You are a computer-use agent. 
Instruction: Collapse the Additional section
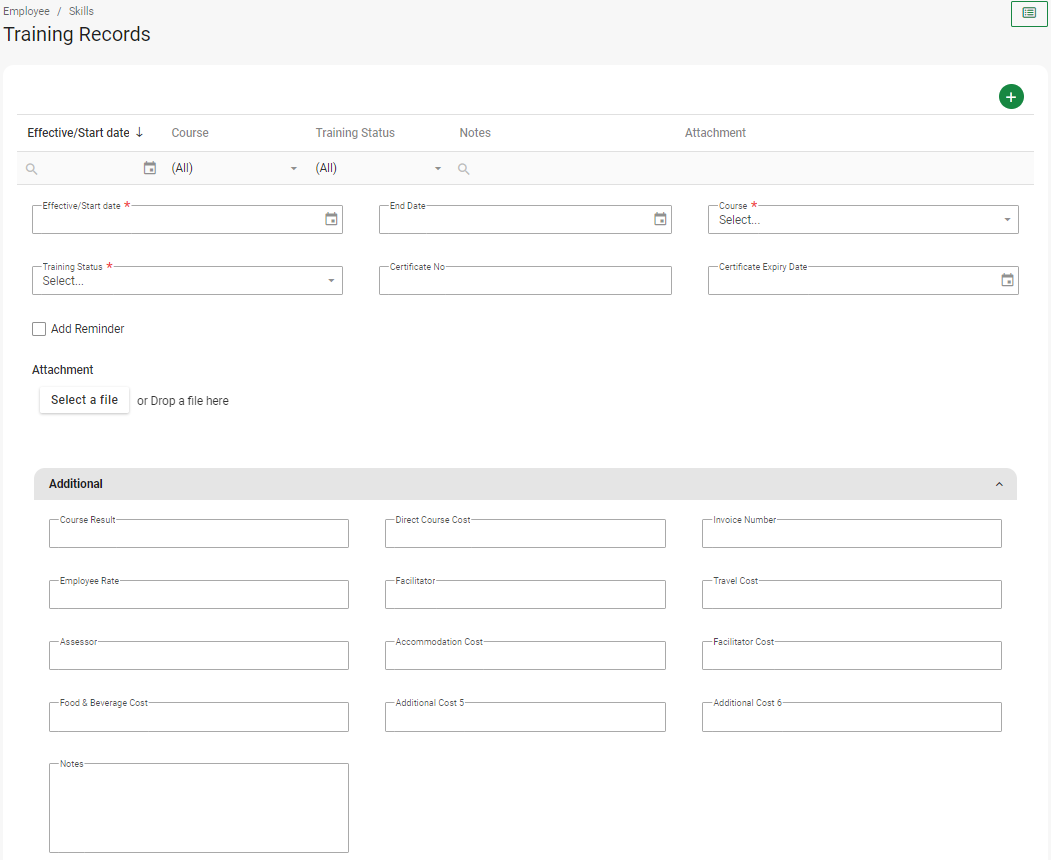(x=998, y=484)
